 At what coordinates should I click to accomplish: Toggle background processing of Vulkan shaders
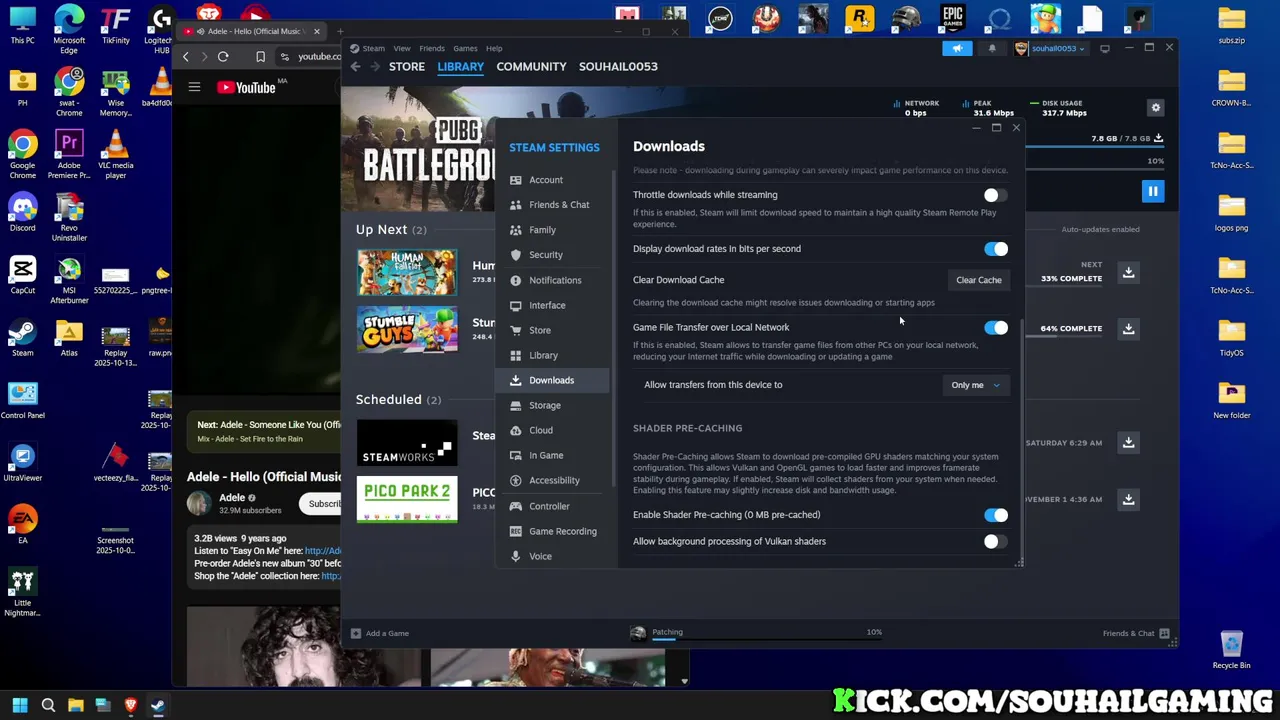[x=993, y=542]
